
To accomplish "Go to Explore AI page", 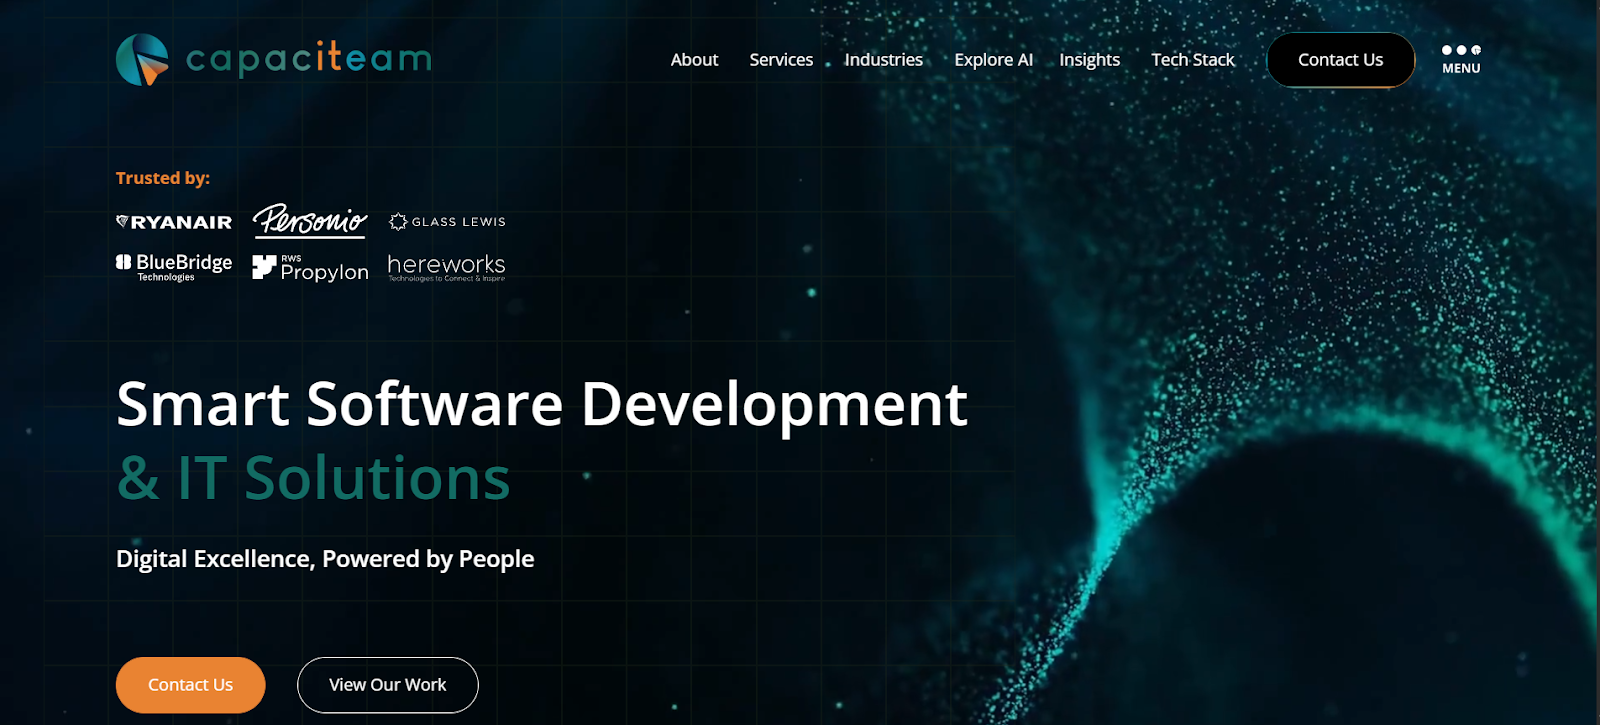I will [993, 60].
